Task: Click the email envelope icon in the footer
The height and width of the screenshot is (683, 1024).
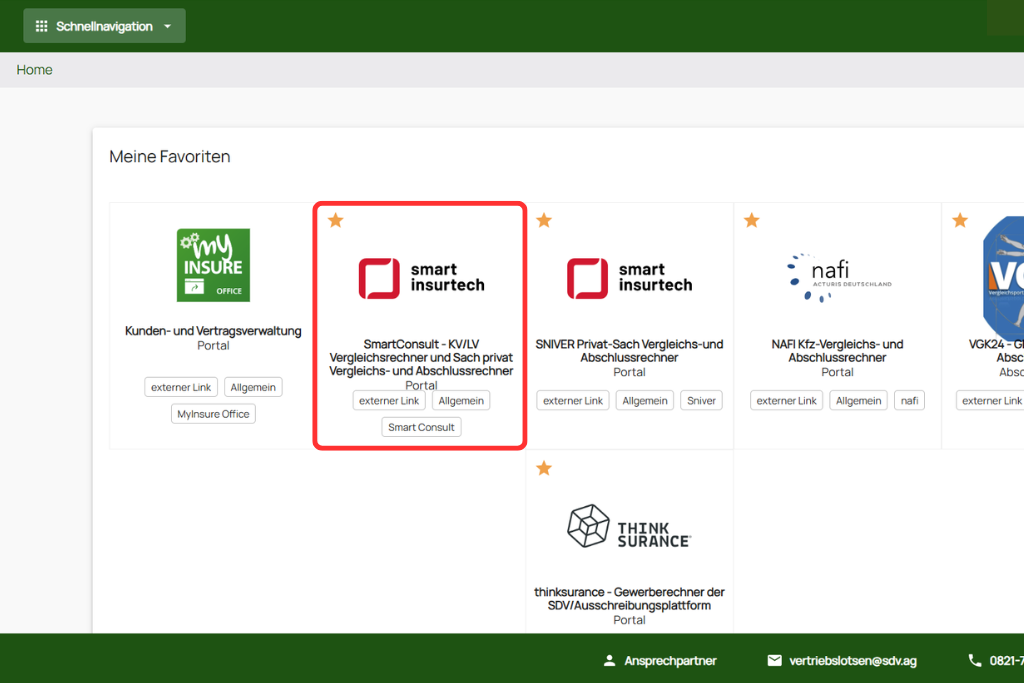Action: click(774, 661)
